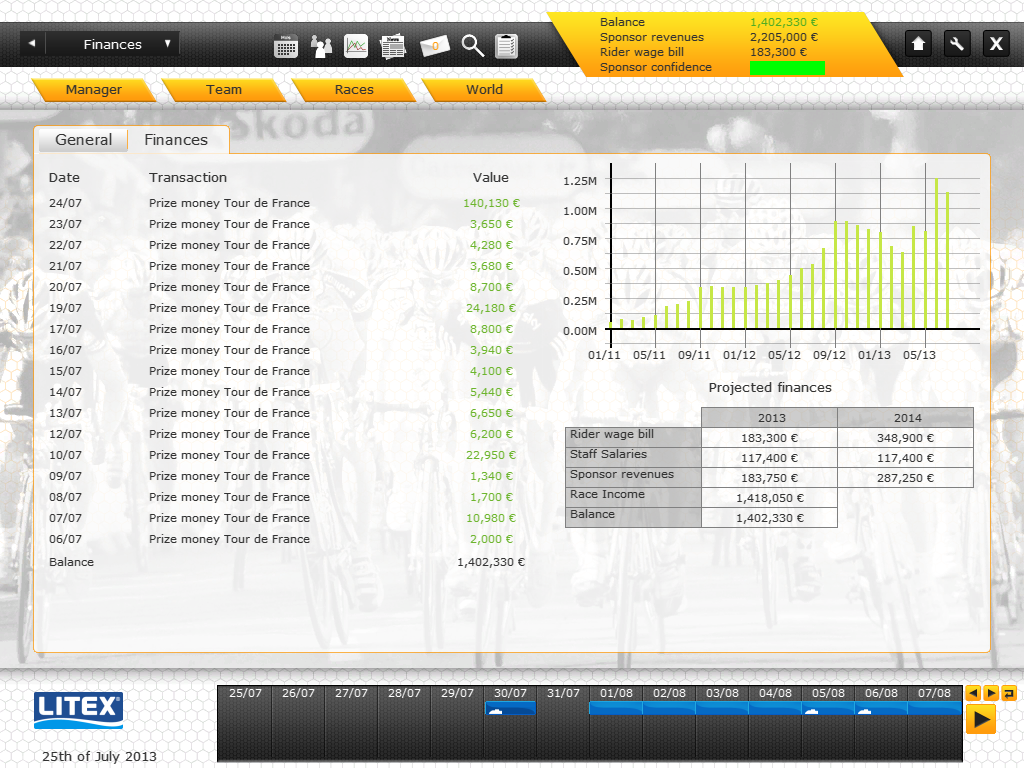Click the green sponsor confidence bar
The width and height of the screenshot is (1024, 768).
click(787, 68)
